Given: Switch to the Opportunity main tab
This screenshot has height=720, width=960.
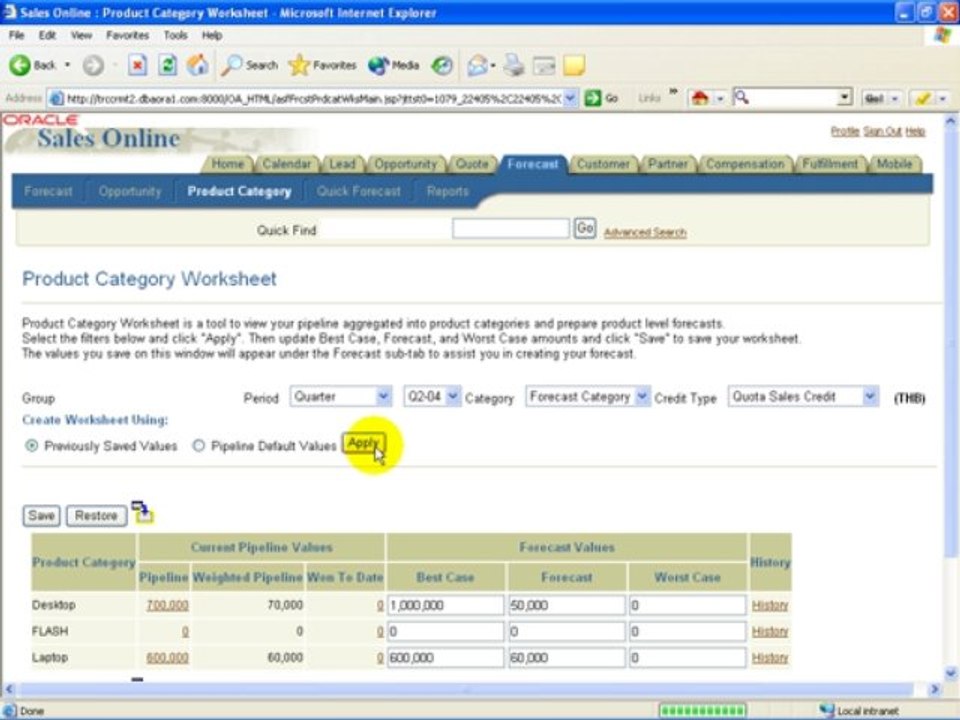Looking at the screenshot, I should tap(405, 164).
